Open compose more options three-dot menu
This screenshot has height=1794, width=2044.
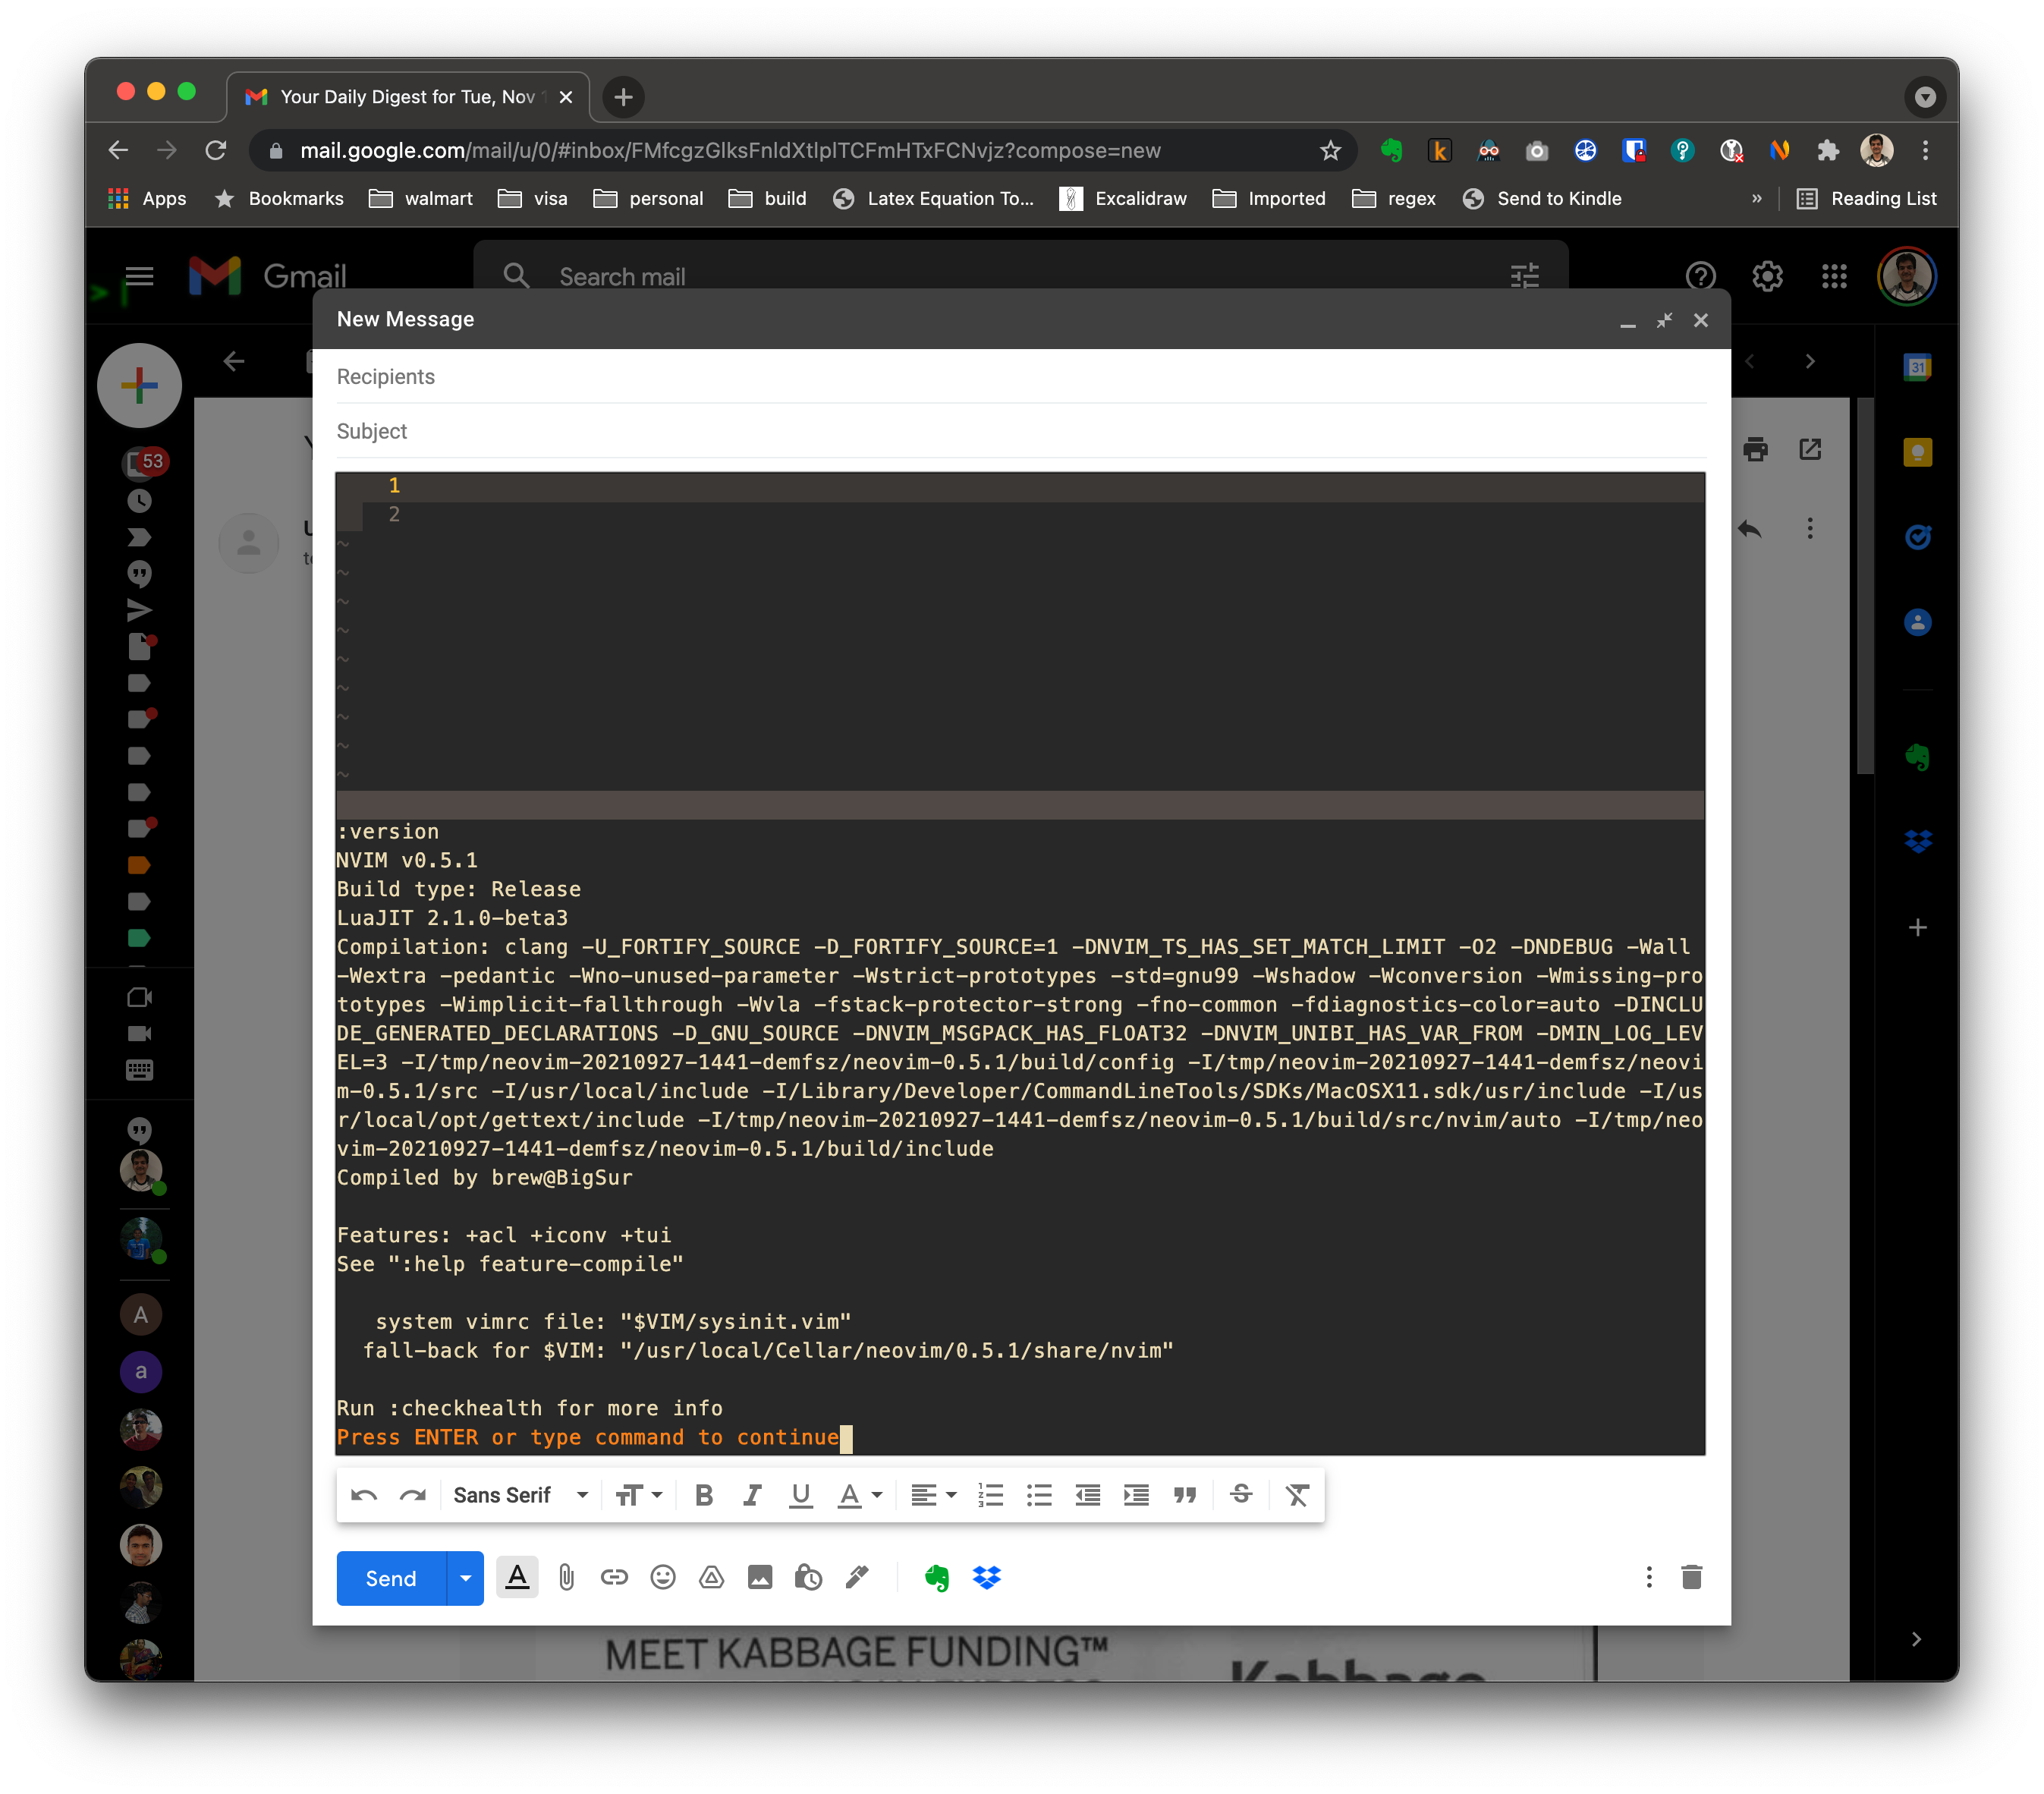point(1649,1577)
